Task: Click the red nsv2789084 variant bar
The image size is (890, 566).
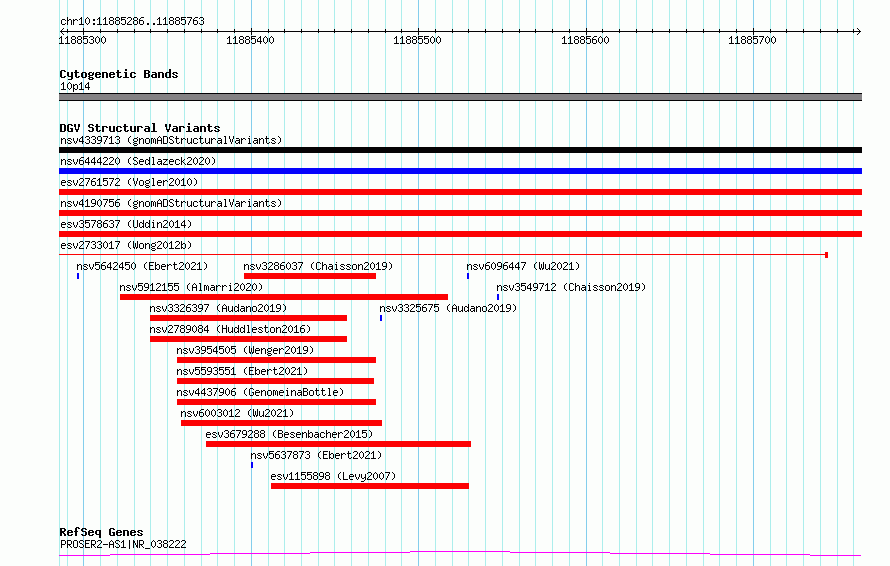Action: point(249,339)
